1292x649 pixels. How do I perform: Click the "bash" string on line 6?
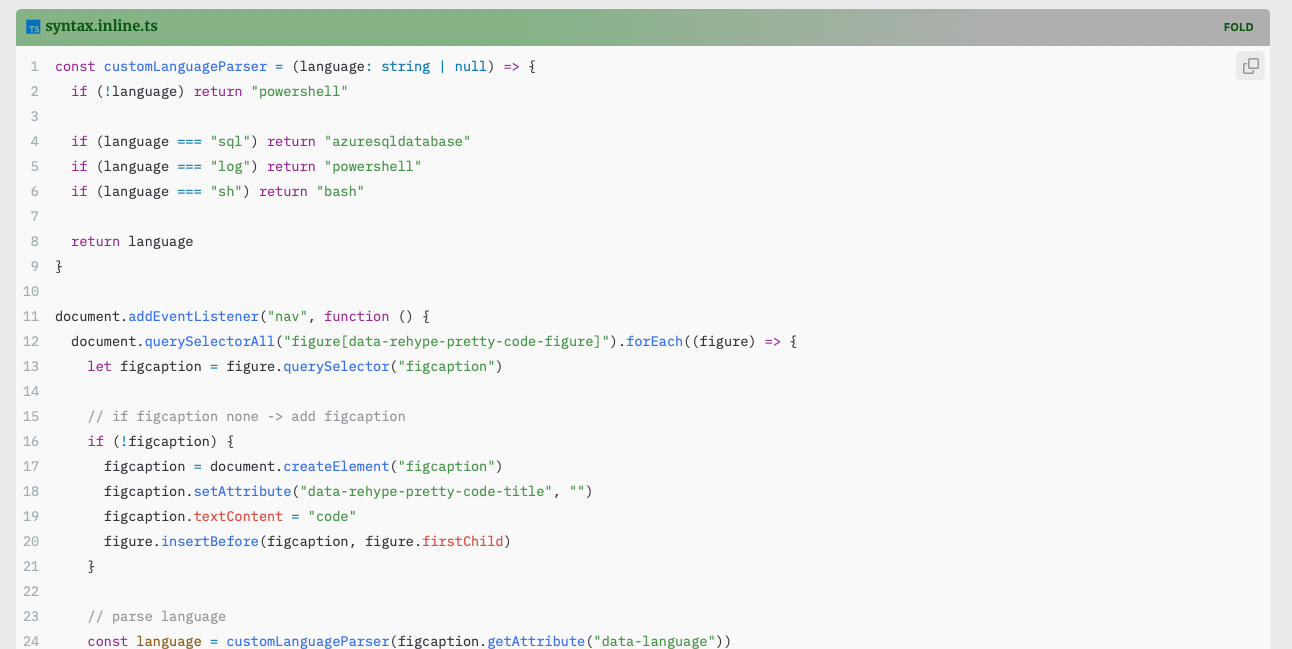pos(340,192)
